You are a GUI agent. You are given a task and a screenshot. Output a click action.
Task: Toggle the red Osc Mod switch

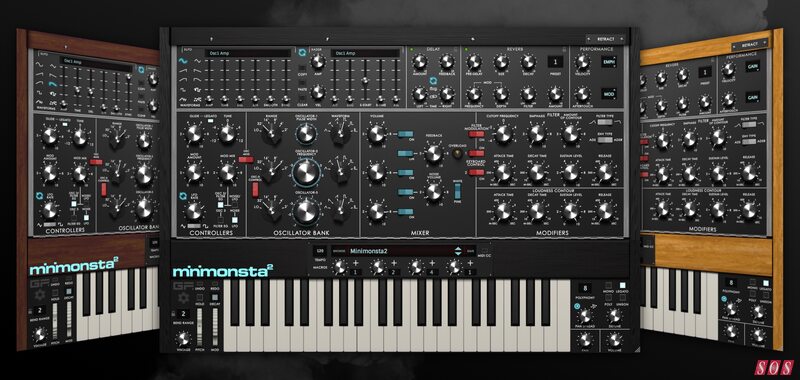coord(246,160)
